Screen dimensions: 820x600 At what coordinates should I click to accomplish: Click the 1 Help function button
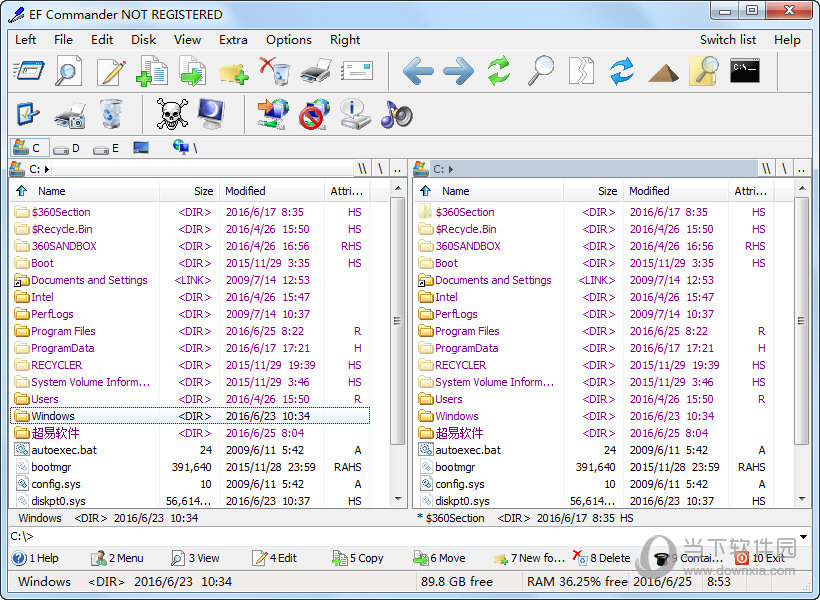tap(36, 558)
